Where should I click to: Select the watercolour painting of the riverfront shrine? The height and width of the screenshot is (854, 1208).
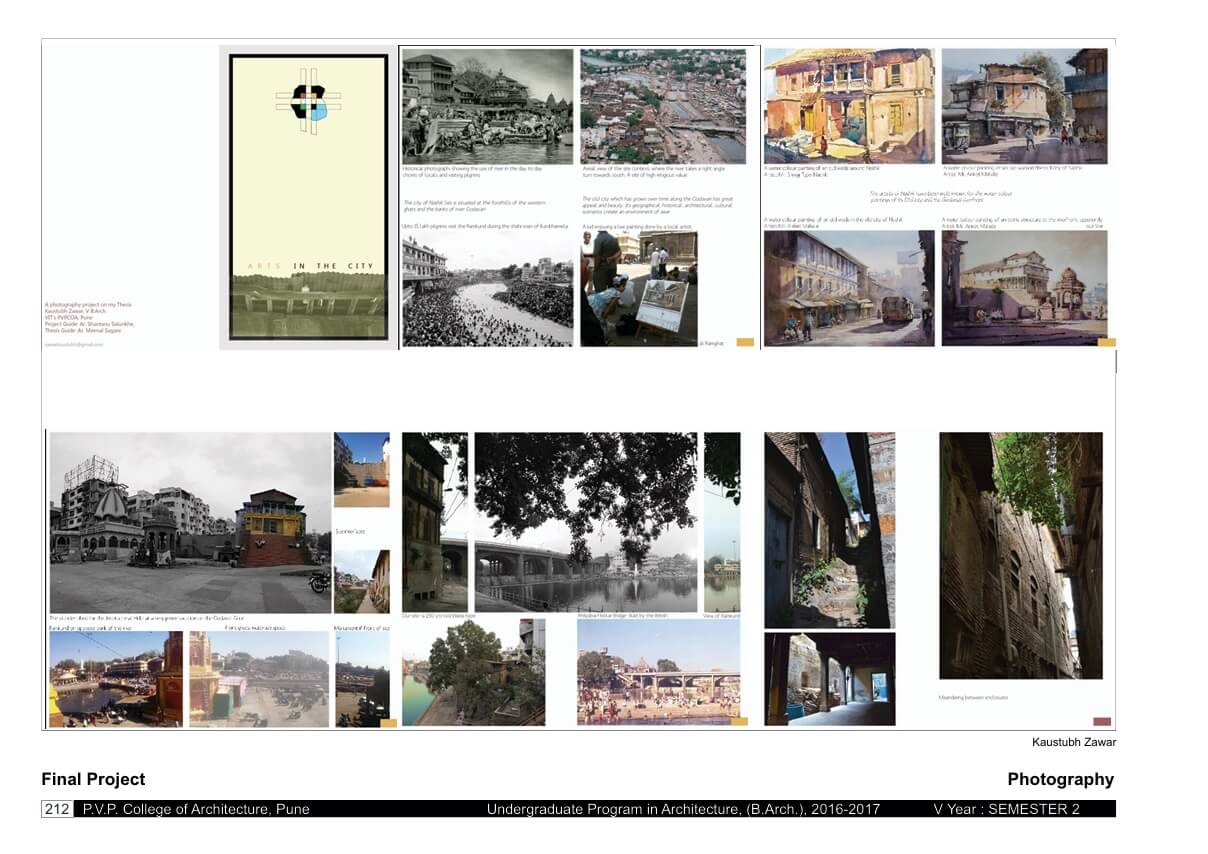click(x=1024, y=288)
